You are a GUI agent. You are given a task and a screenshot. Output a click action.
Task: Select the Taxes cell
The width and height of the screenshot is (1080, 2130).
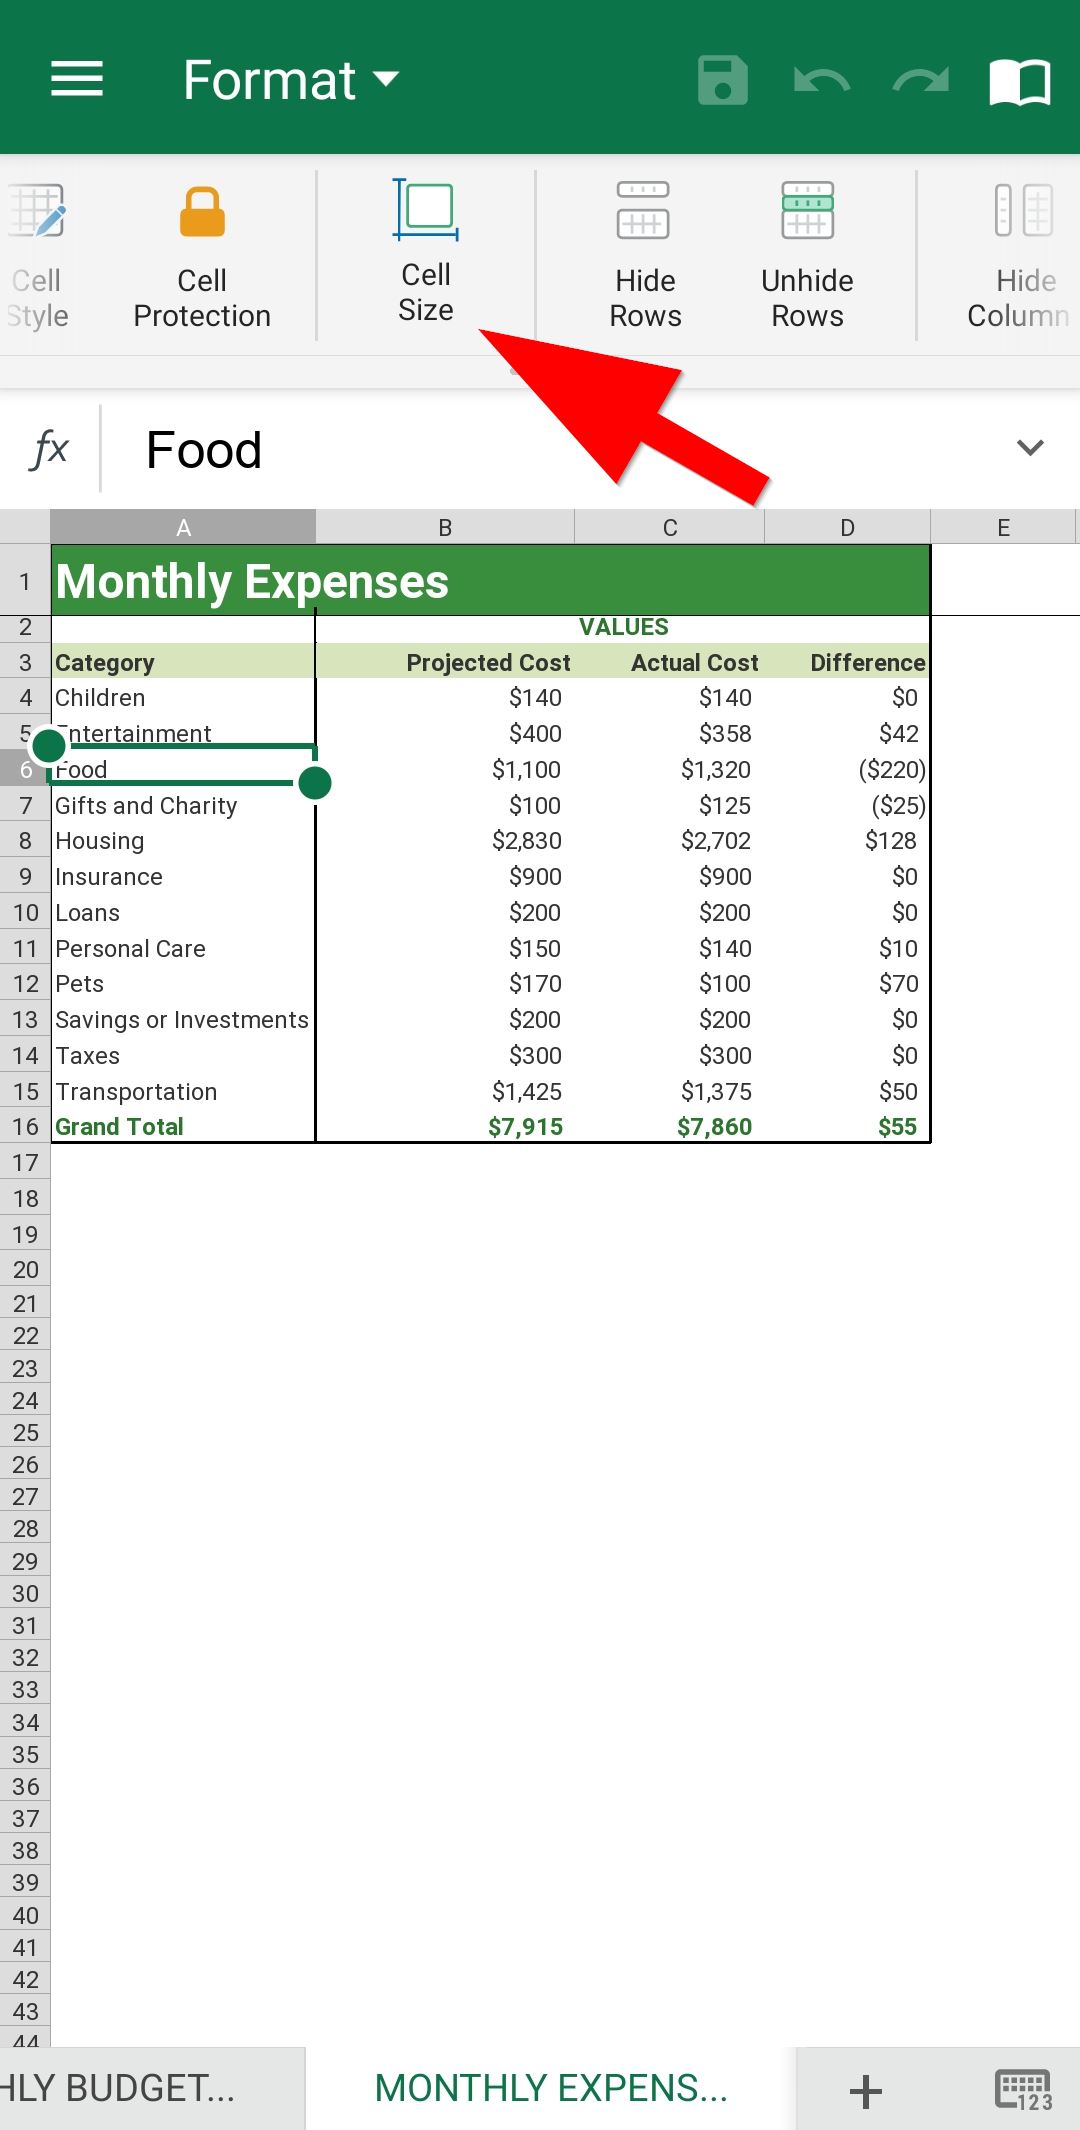pyautogui.click(x=183, y=1056)
